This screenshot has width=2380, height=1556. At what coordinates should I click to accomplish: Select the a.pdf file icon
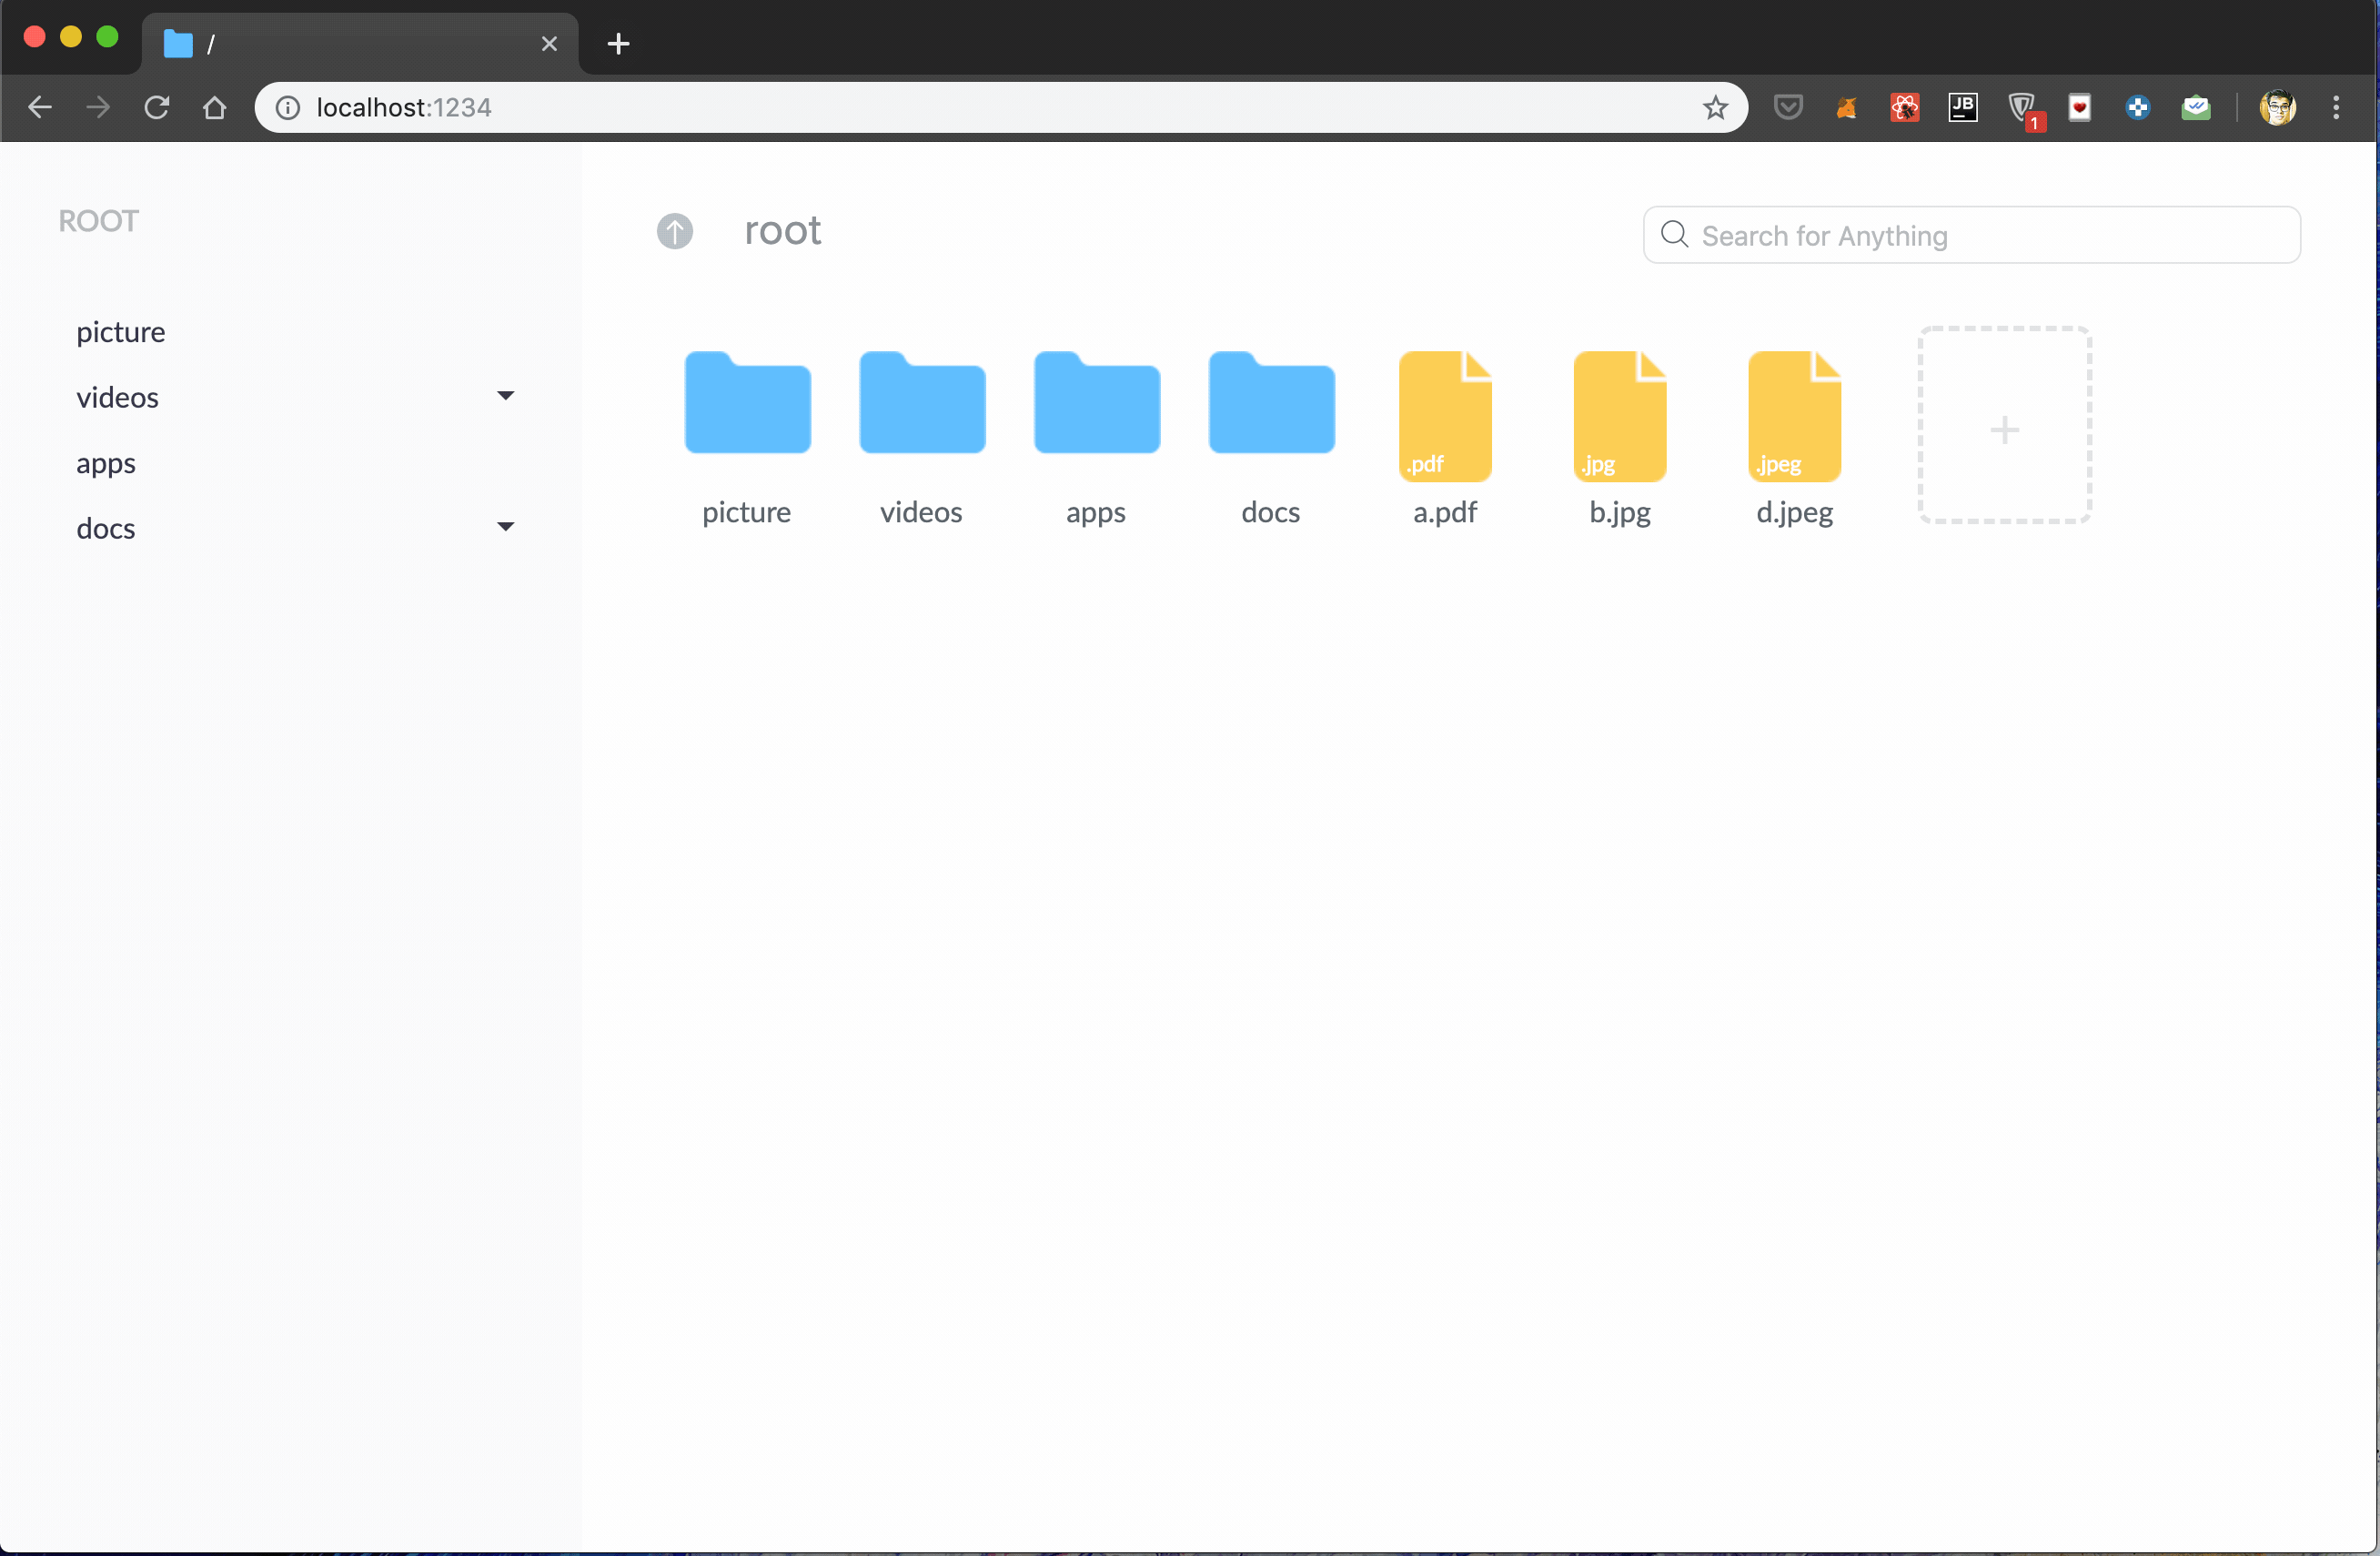(1444, 416)
